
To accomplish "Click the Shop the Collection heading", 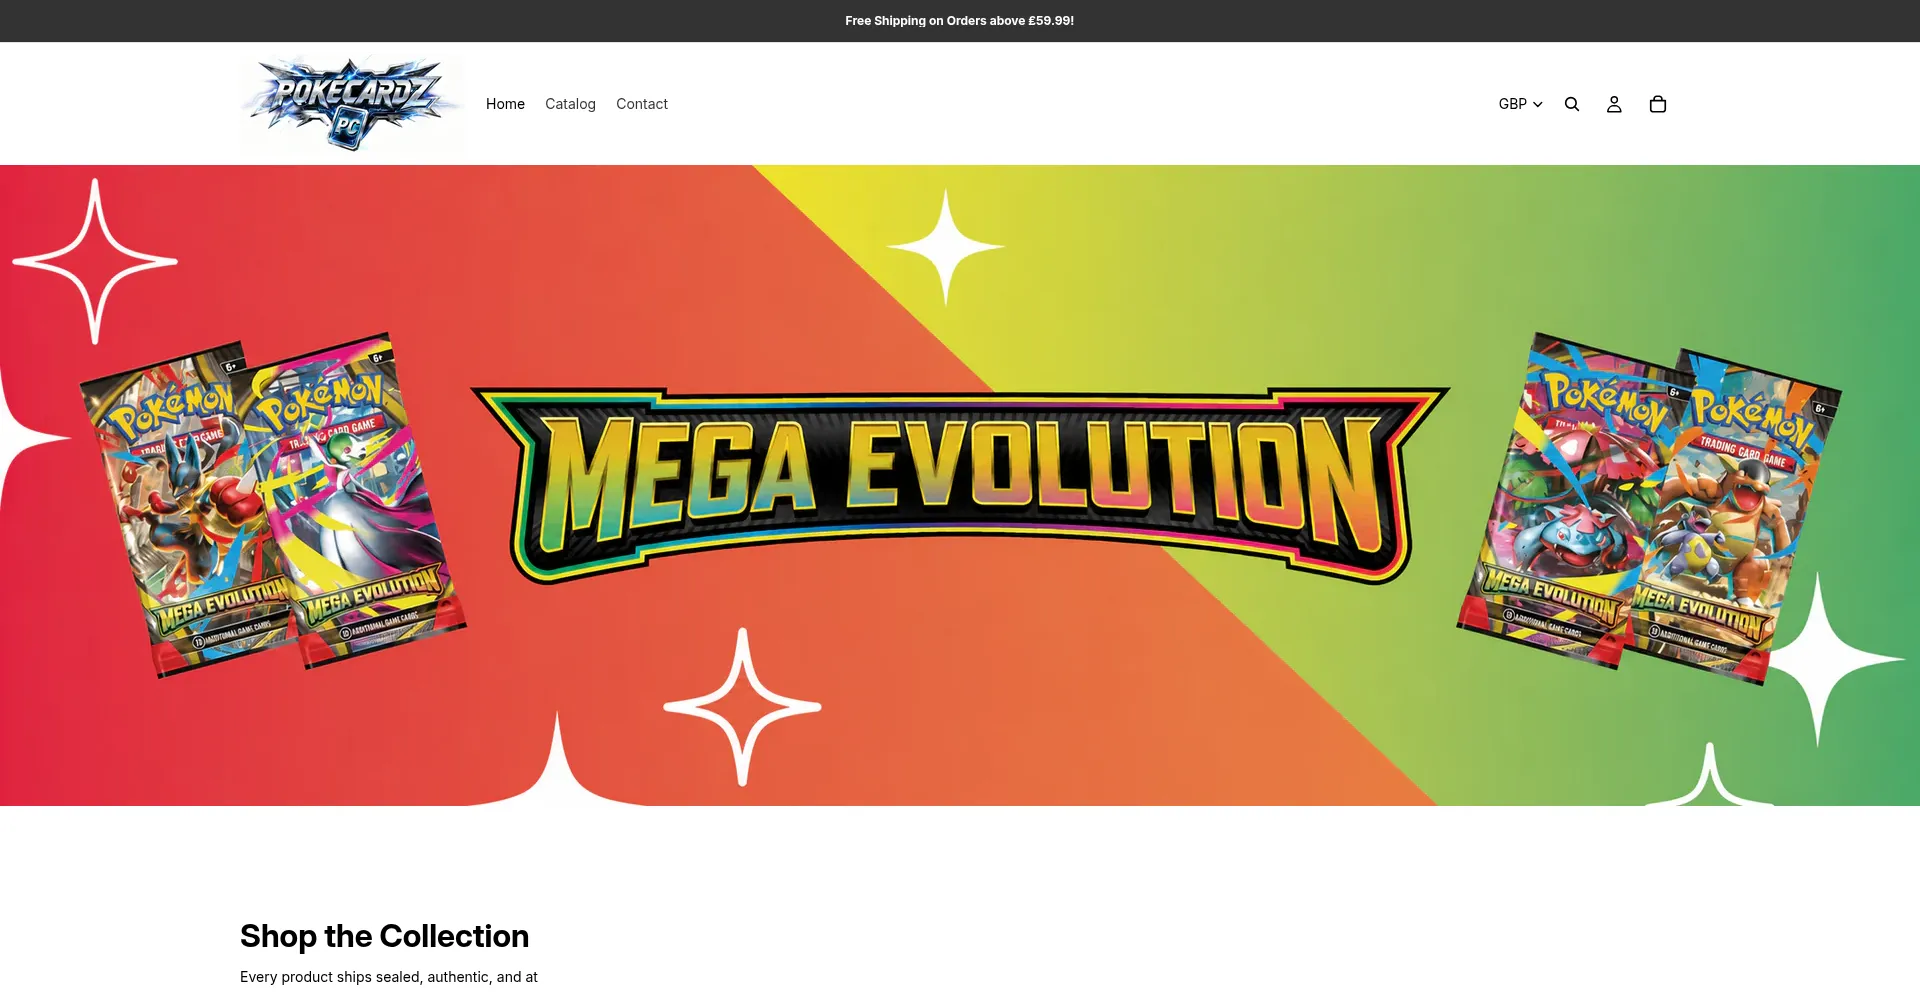I will pyautogui.click(x=384, y=936).
